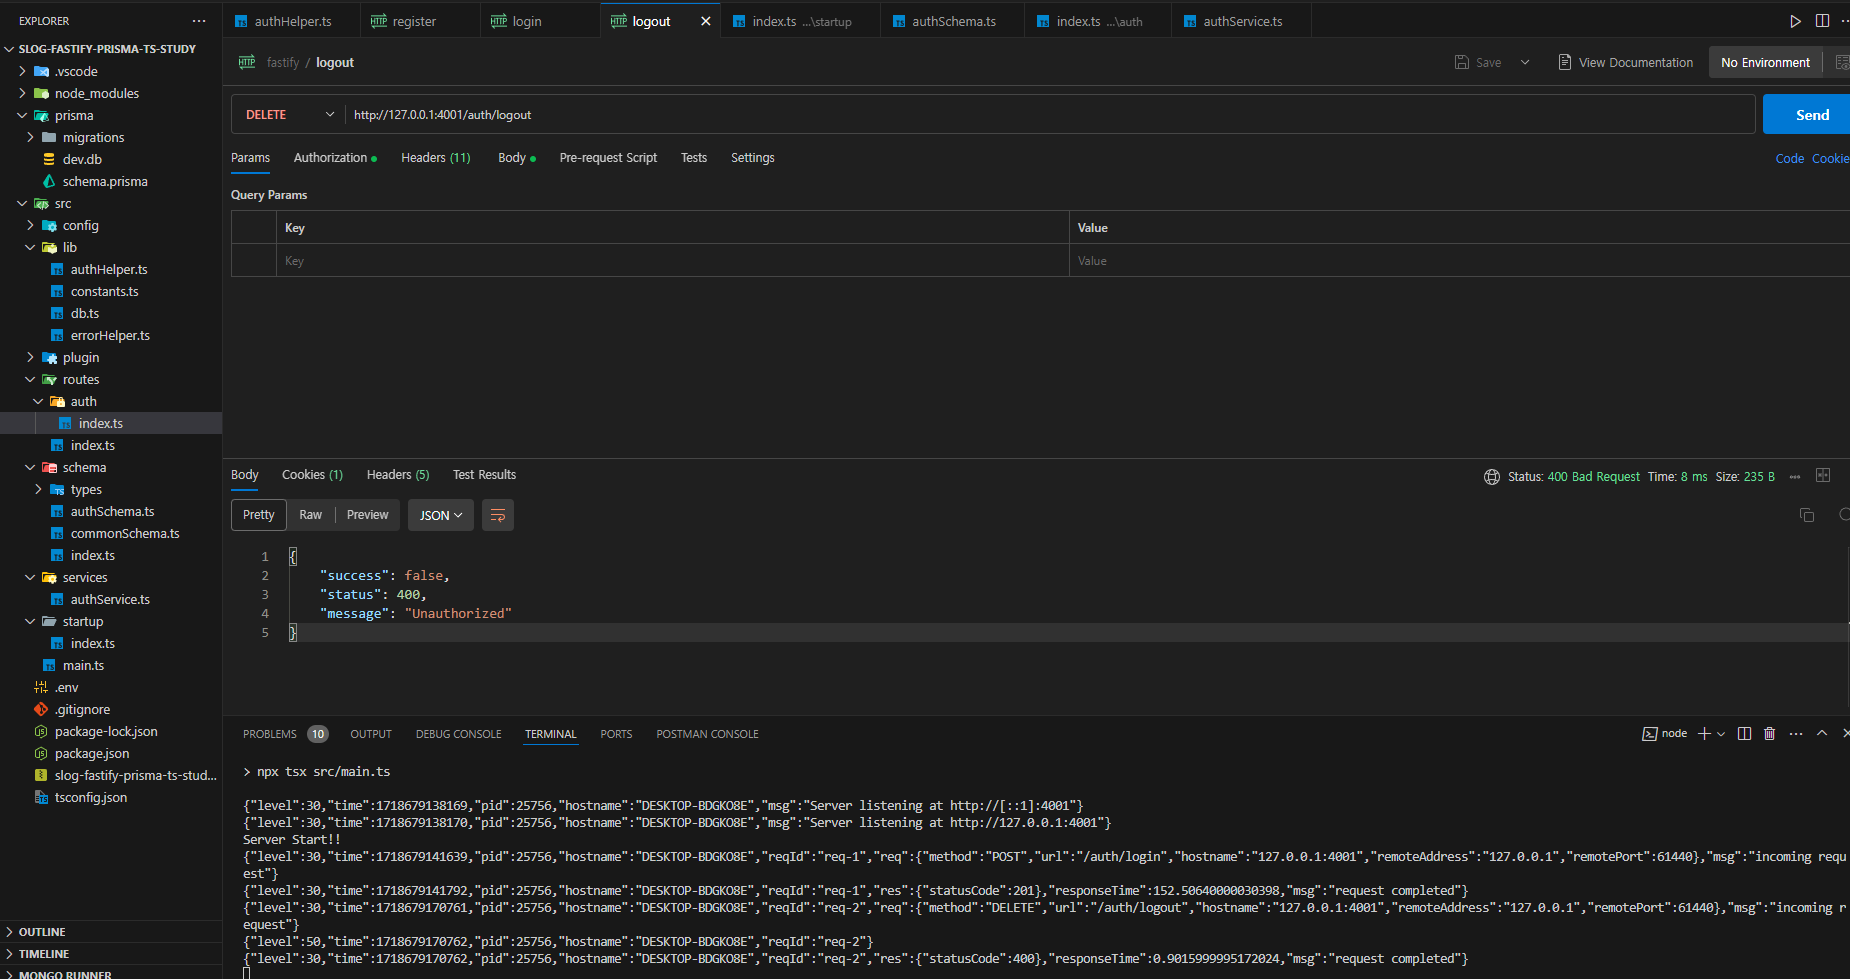Open the PROBLEMS panel tab

click(x=285, y=734)
